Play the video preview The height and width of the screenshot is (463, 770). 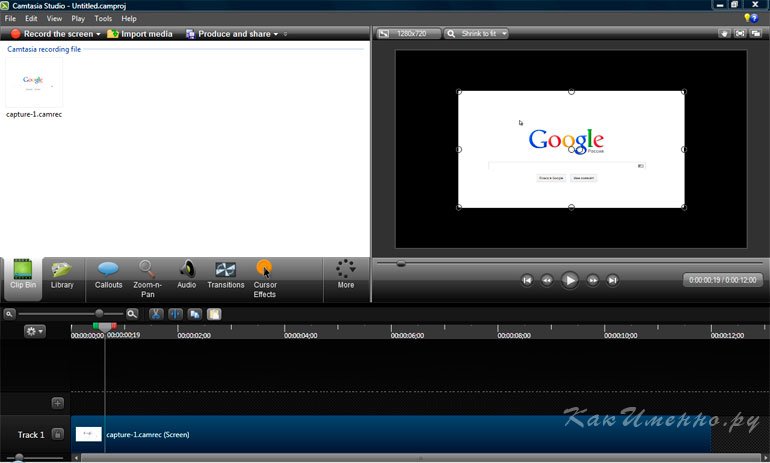(x=570, y=280)
